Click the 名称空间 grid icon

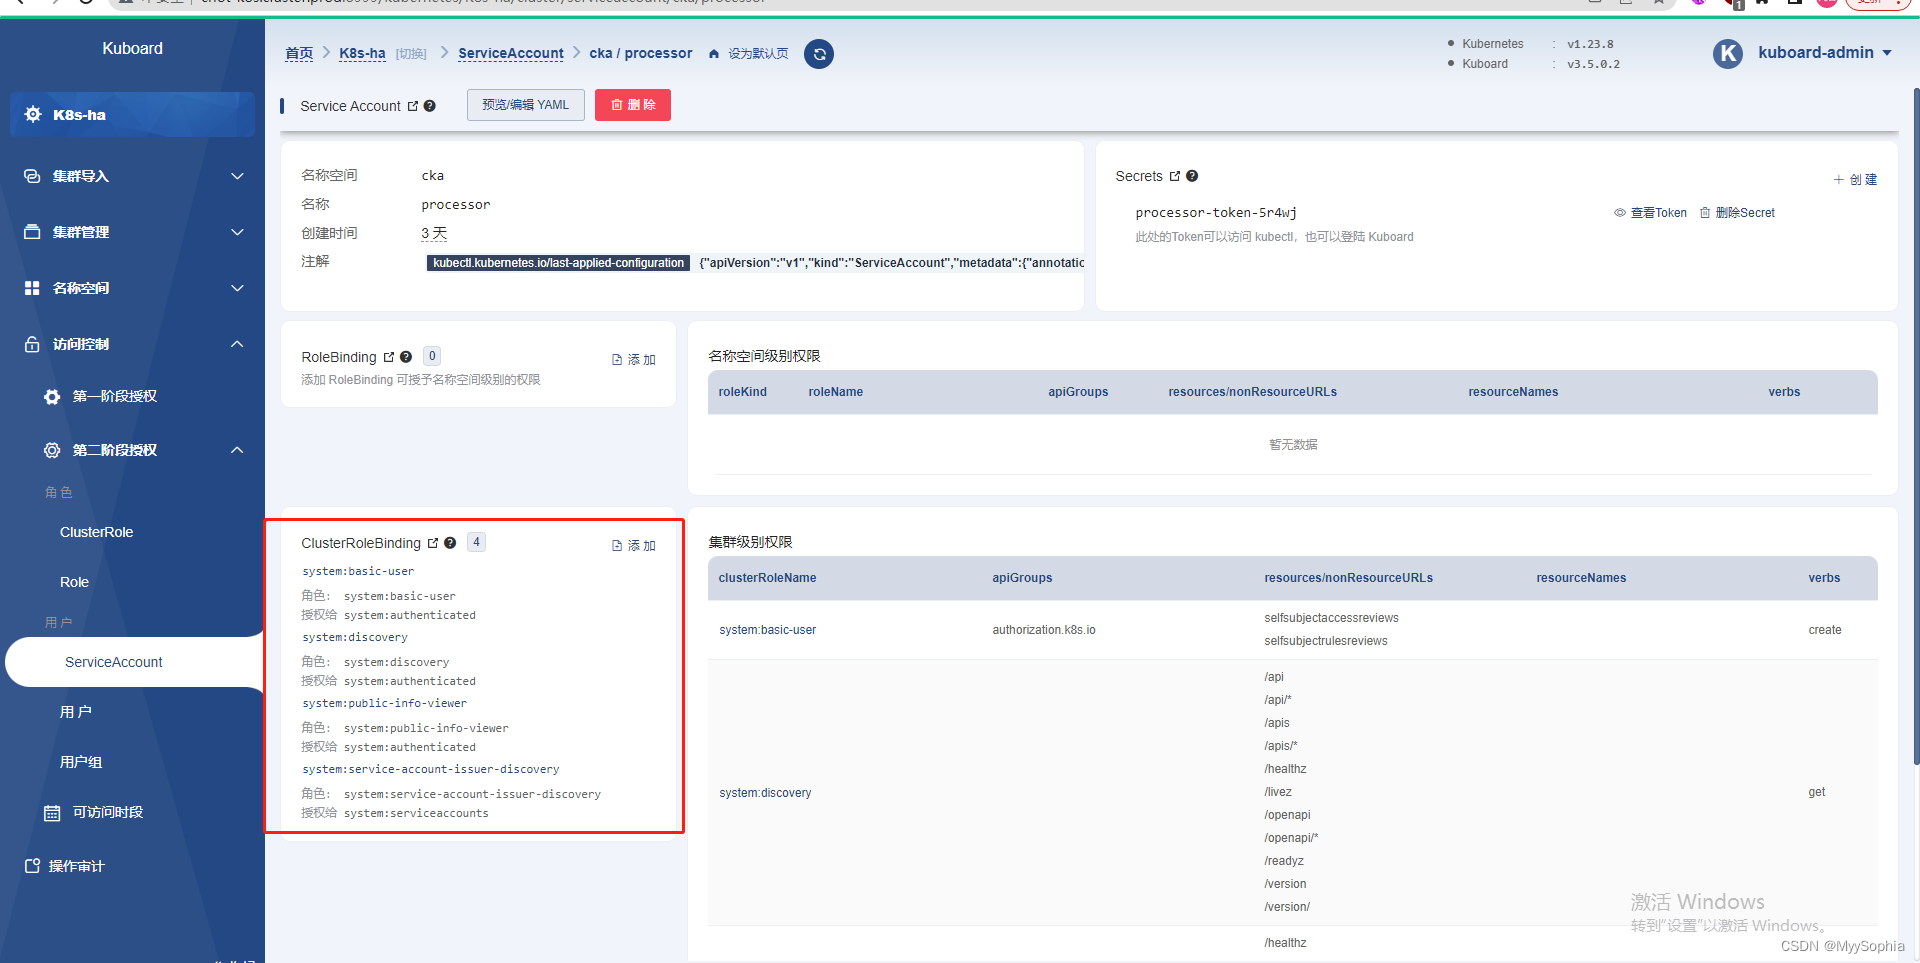coord(32,288)
